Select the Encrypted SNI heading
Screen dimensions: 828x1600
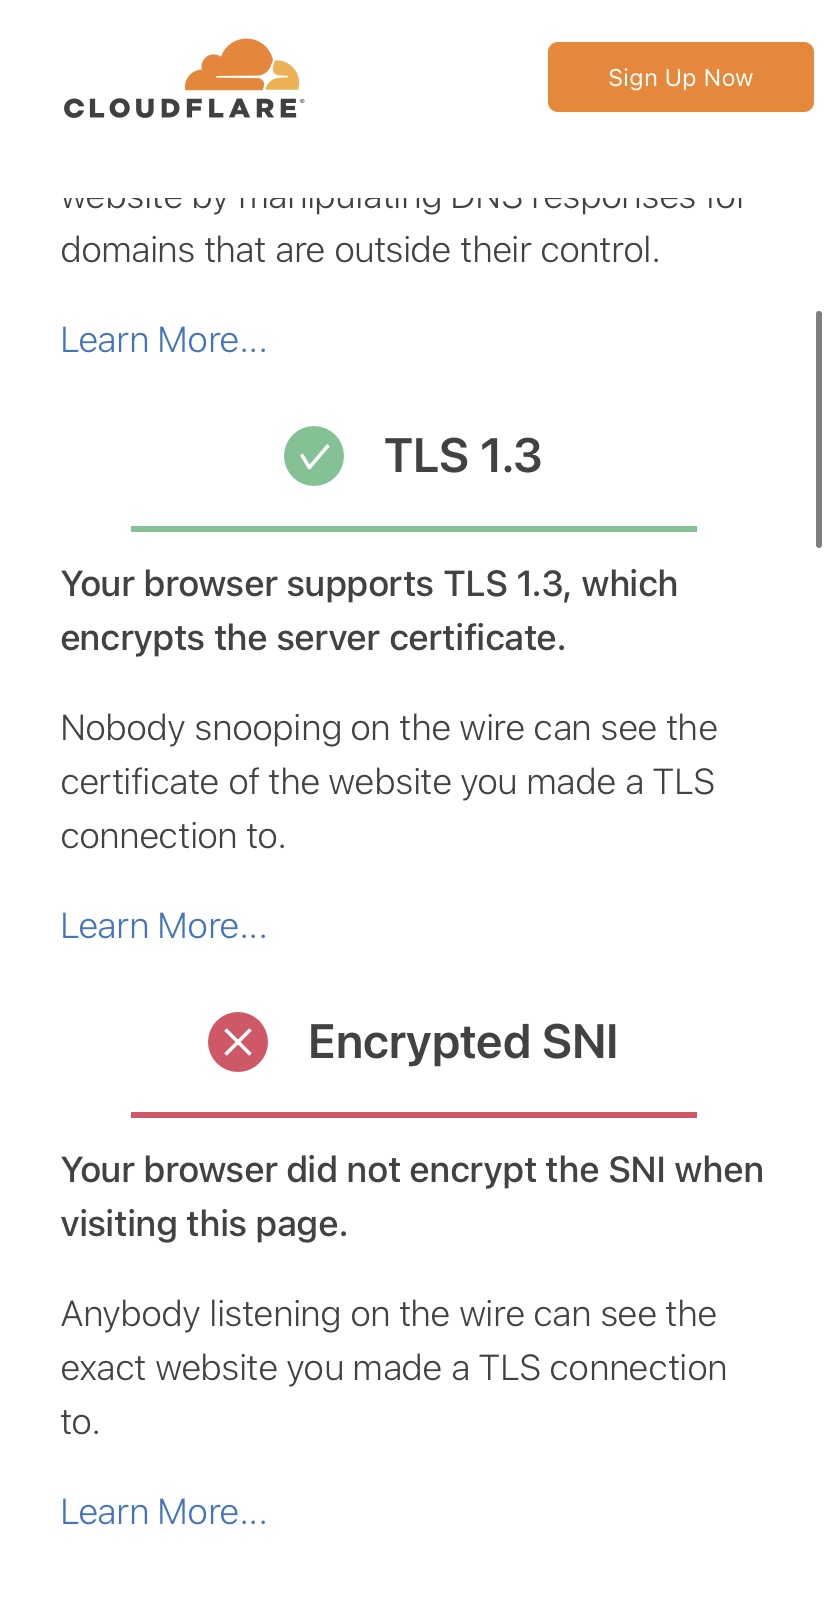click(463, 1042)
